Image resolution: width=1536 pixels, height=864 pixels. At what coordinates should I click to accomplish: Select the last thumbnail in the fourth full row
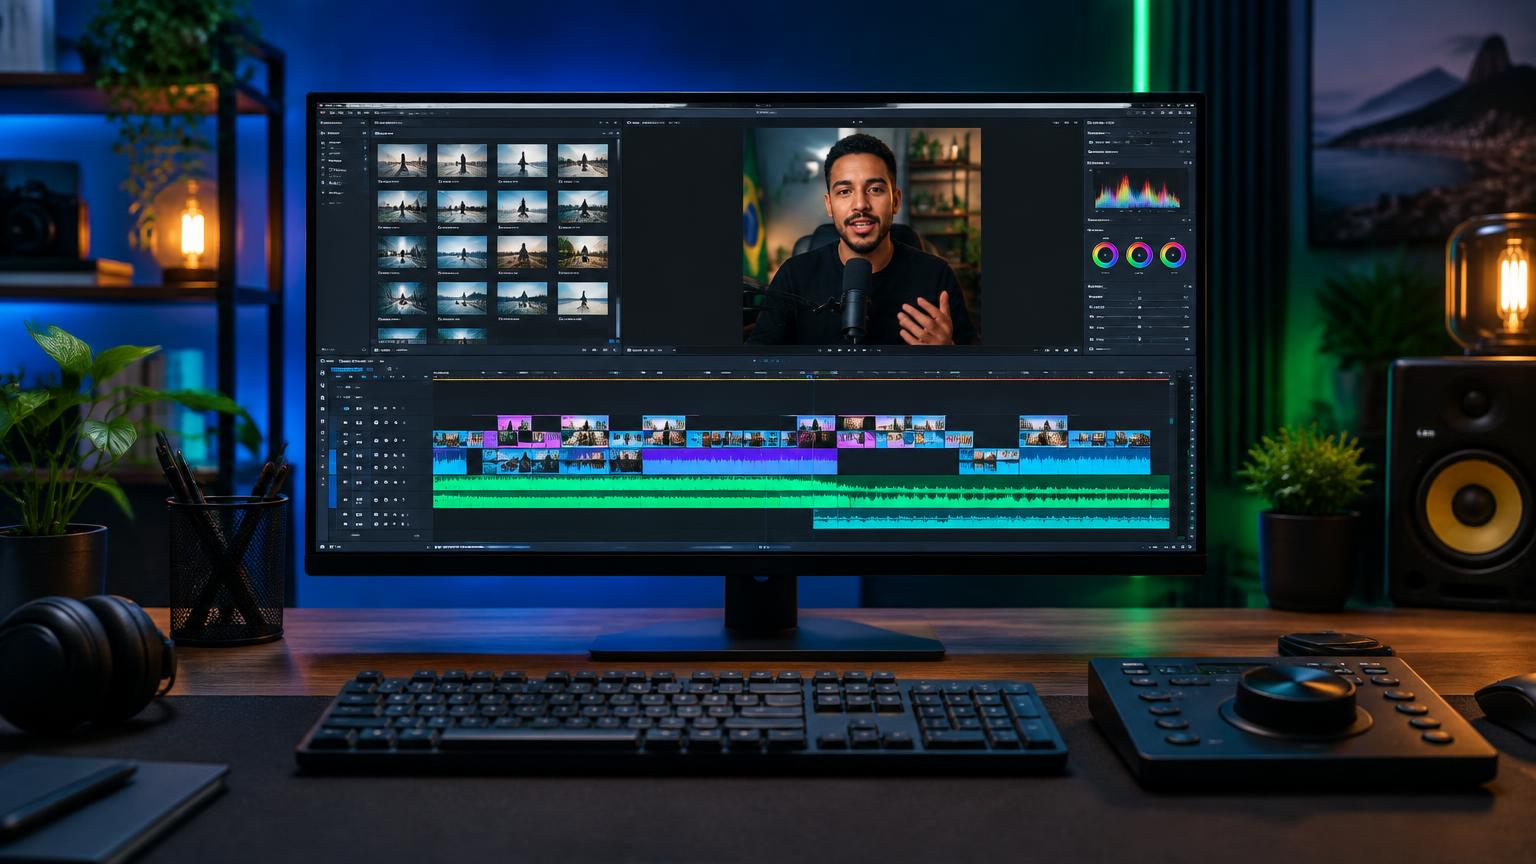coord(582,298)
